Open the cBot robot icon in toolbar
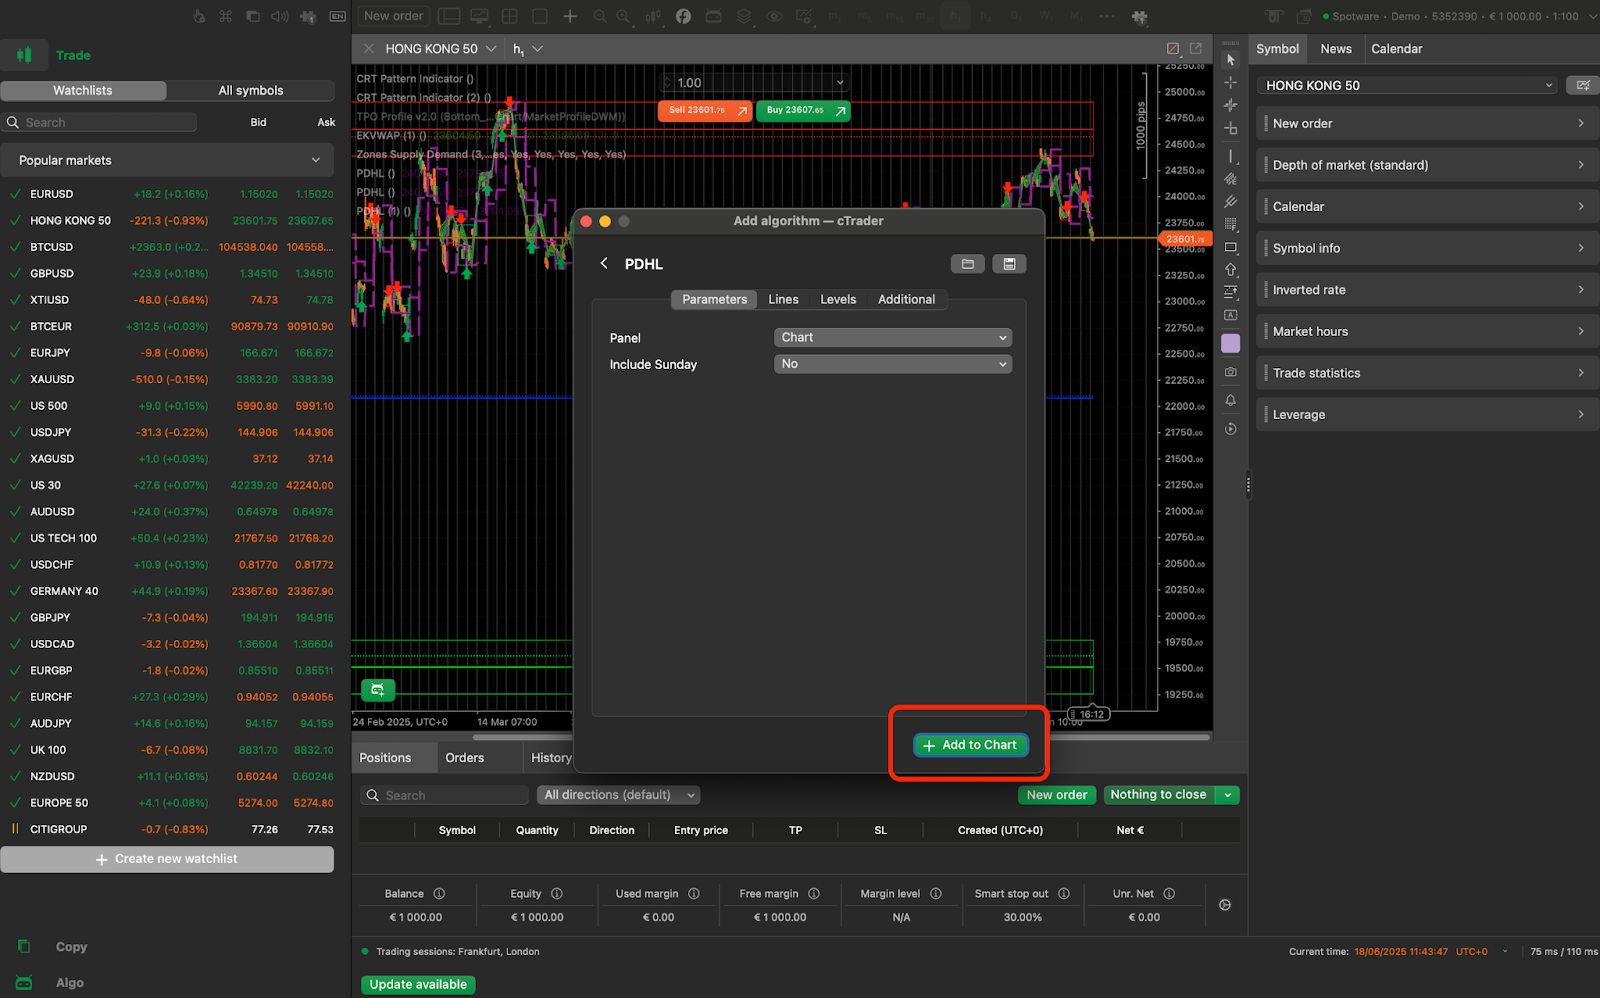Image resolution: width=1600 pixels, height=998 pixels. pos(713,16)
